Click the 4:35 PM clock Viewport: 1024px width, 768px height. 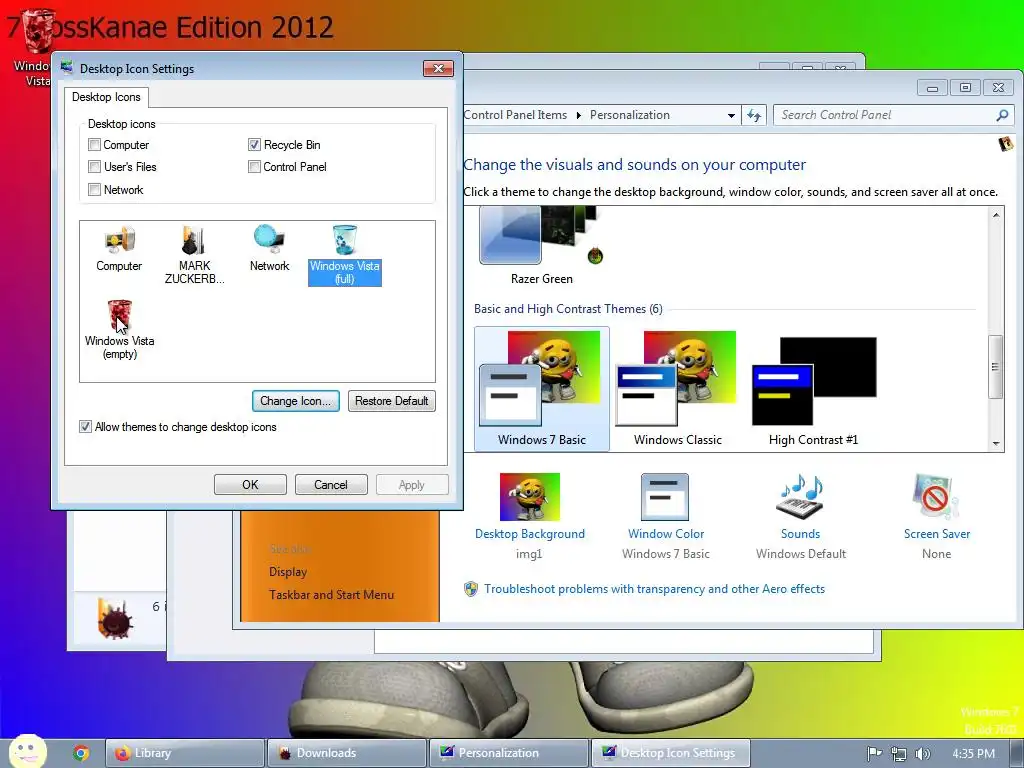point(973,754)
